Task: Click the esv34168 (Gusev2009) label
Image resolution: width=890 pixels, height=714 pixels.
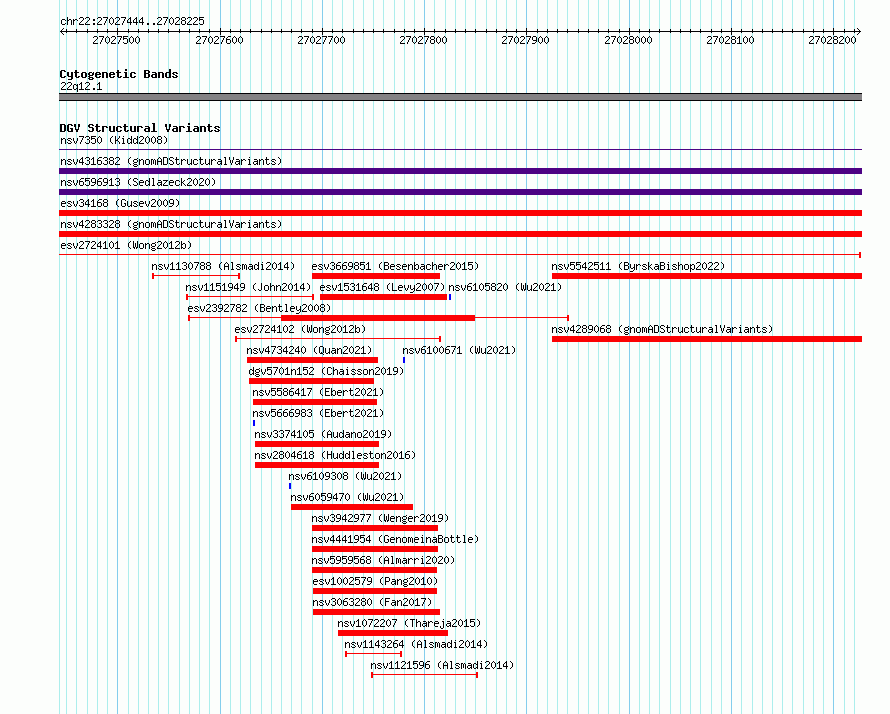Action: tap(120, 203)
